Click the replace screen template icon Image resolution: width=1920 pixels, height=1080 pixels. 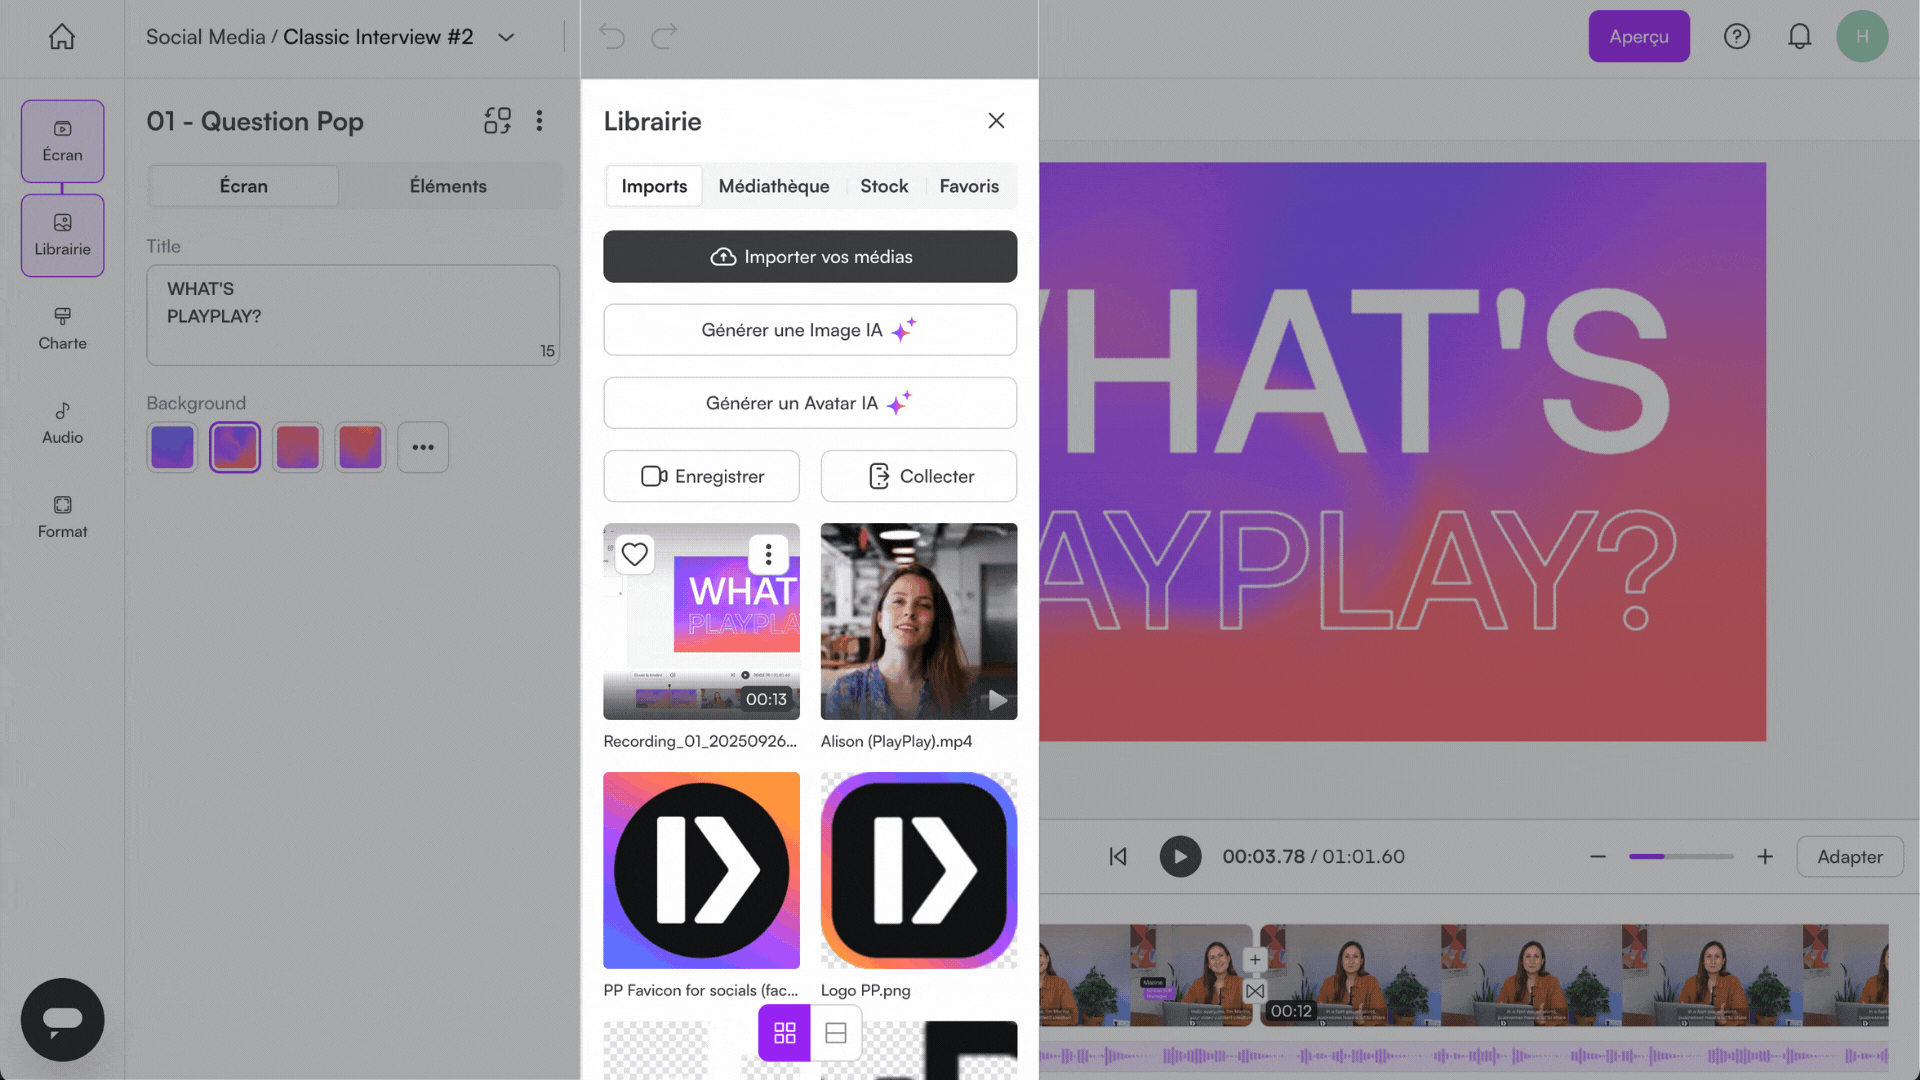497,121
